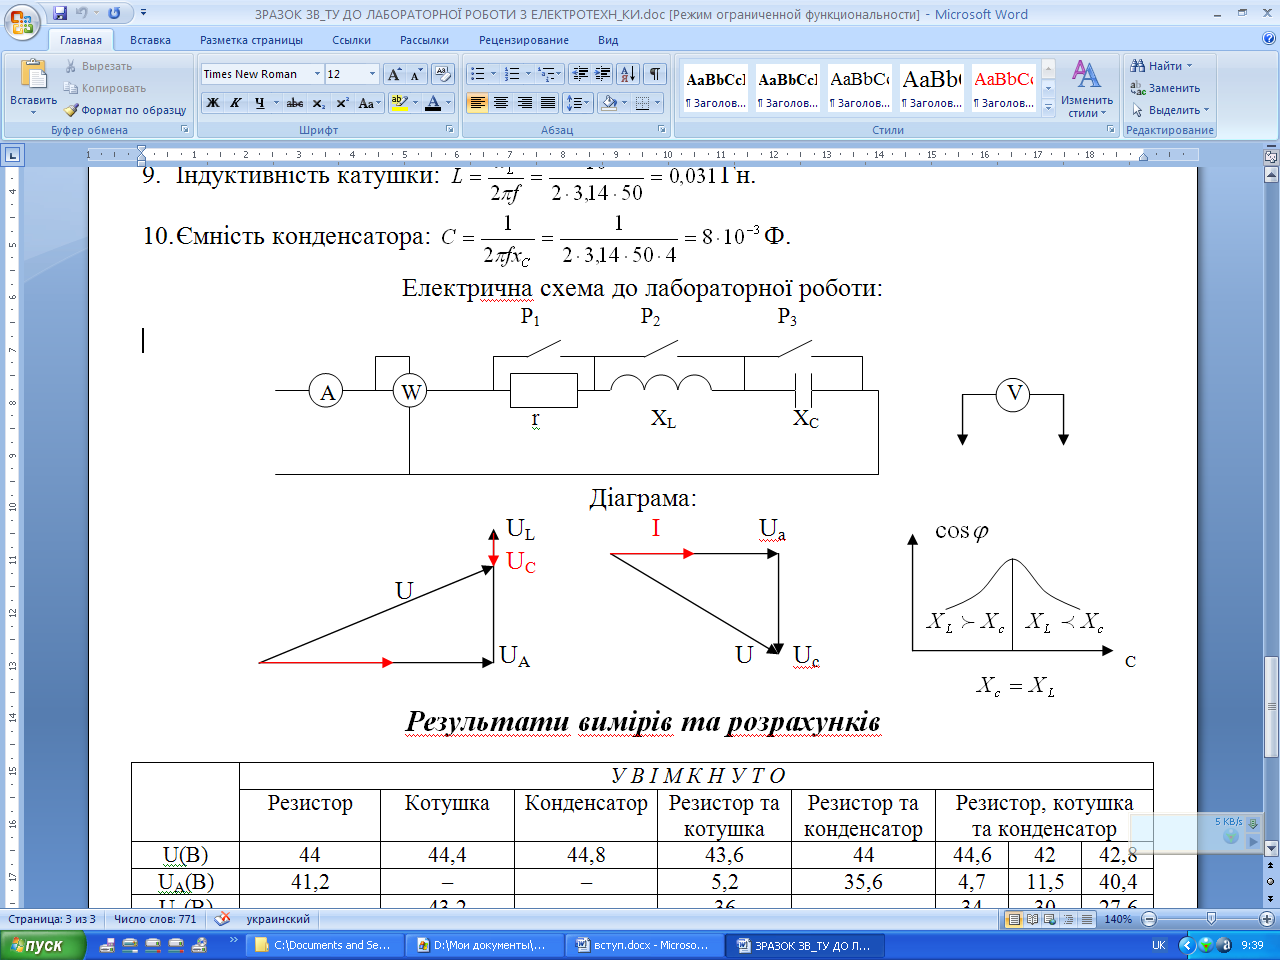The height and width of the screenshot is (960, 1280).
Task: Shrink font size icon
Action: point(416,74)
